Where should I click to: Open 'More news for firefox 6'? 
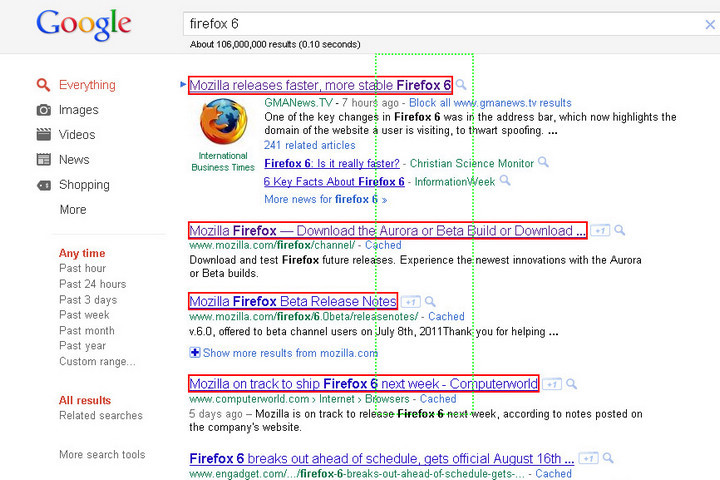tap(326, 200)
